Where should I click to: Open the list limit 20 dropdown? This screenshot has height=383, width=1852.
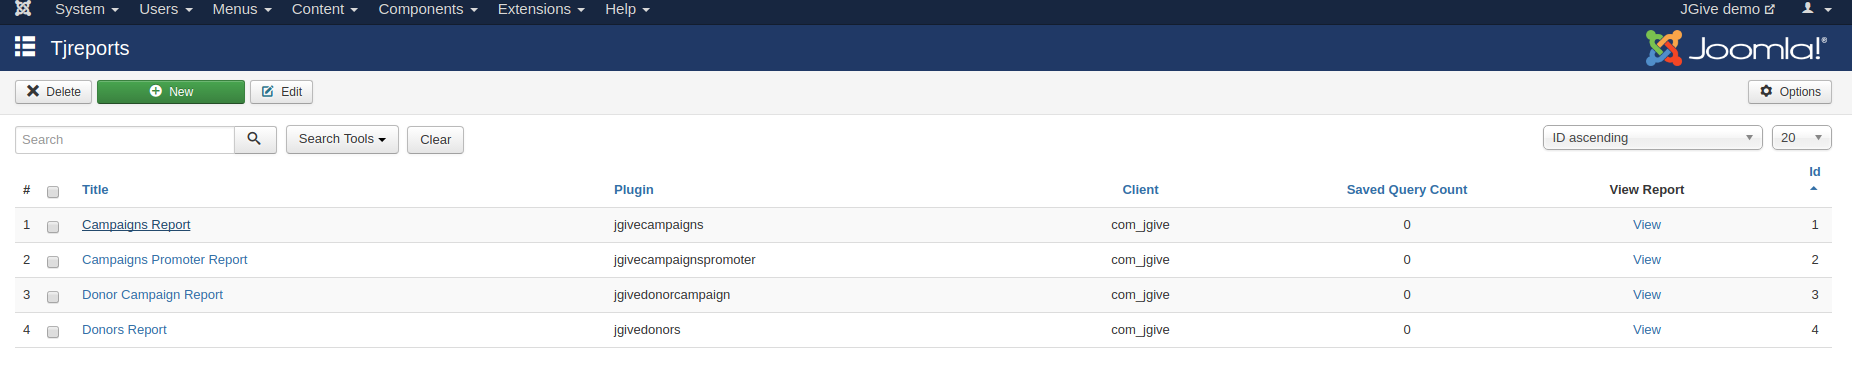click(x=1801, y=138)
